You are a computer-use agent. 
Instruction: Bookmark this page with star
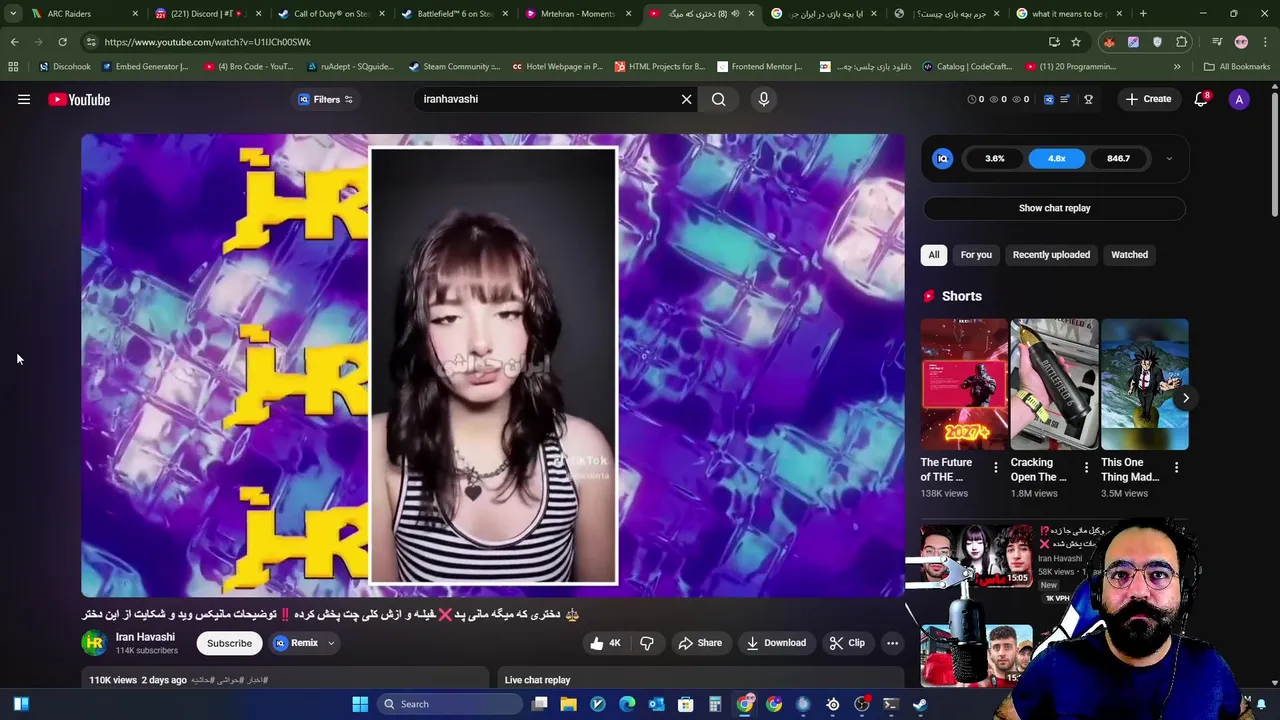(x=1076, y=42)
